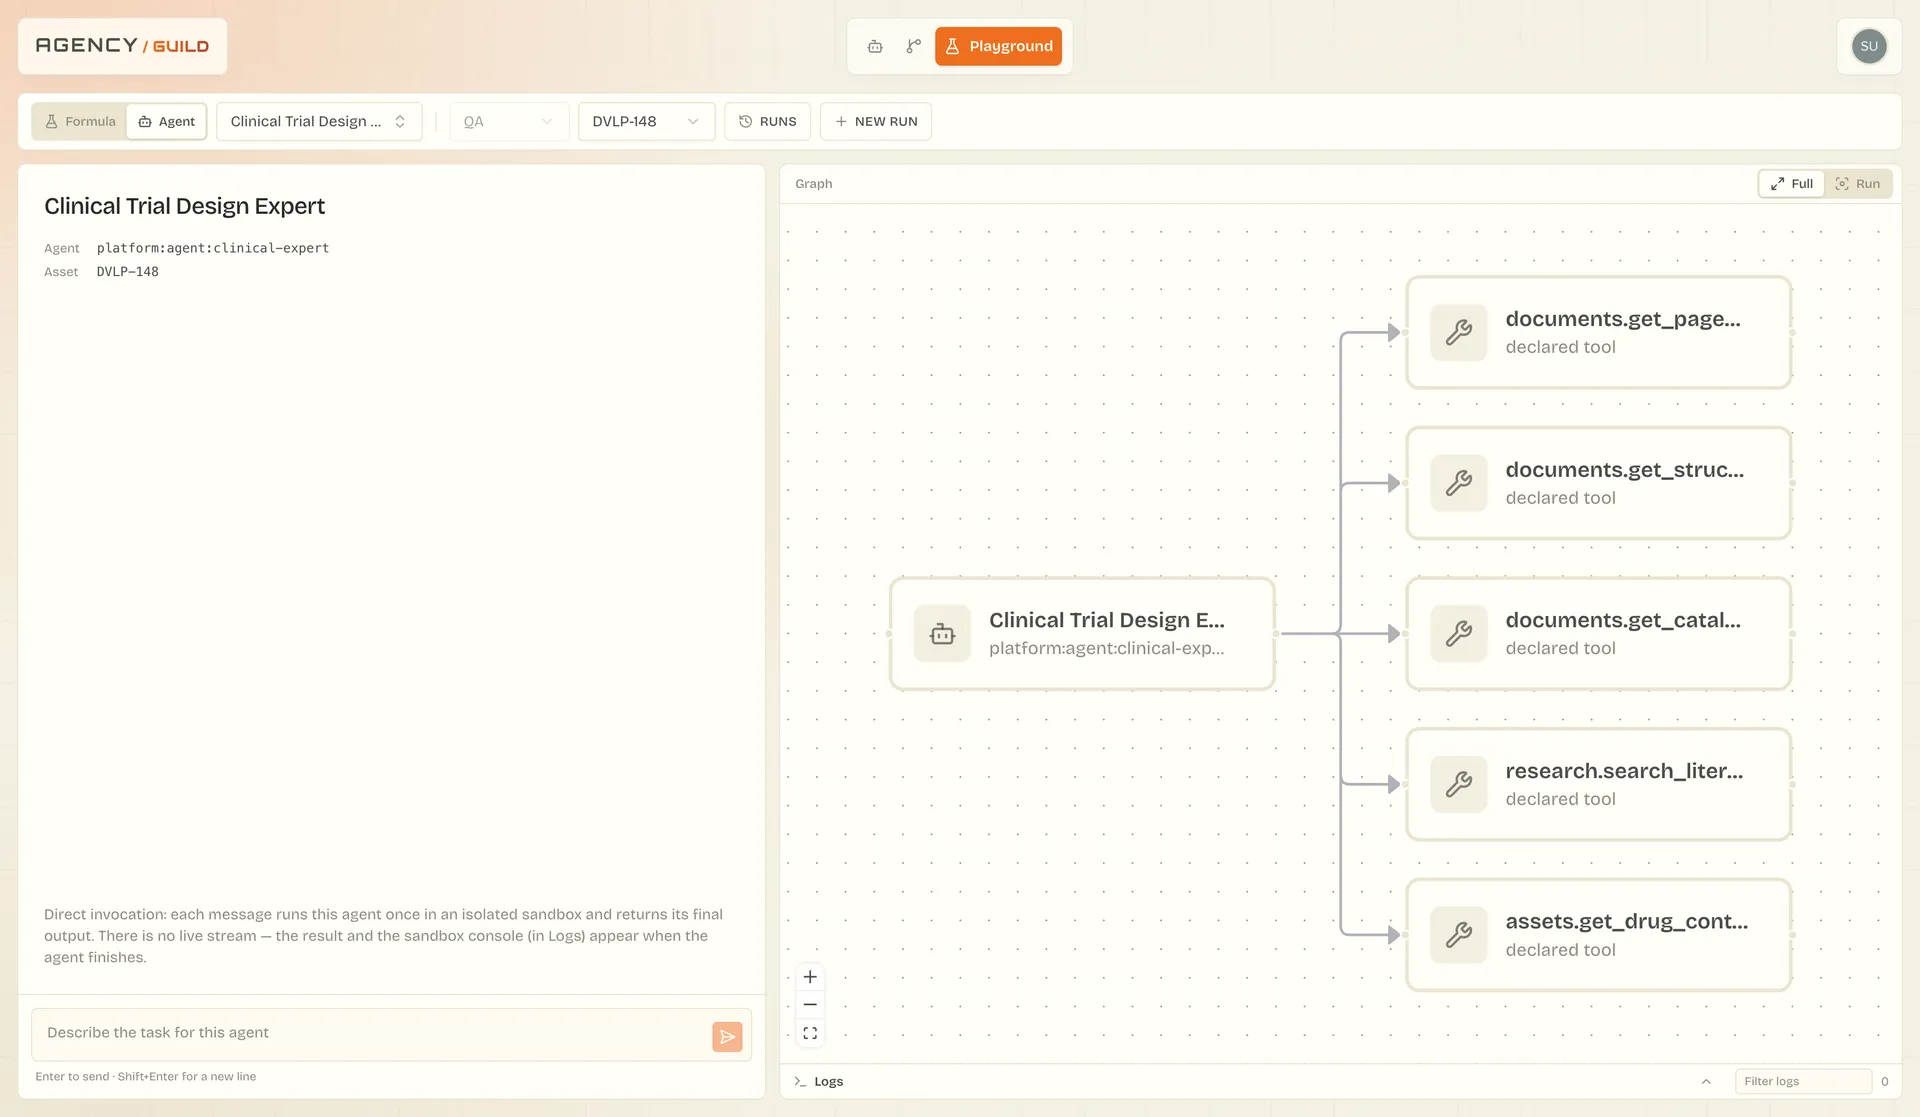Open the branch workflow icon in top bar

pyautogui.click(x=913, y=46)
